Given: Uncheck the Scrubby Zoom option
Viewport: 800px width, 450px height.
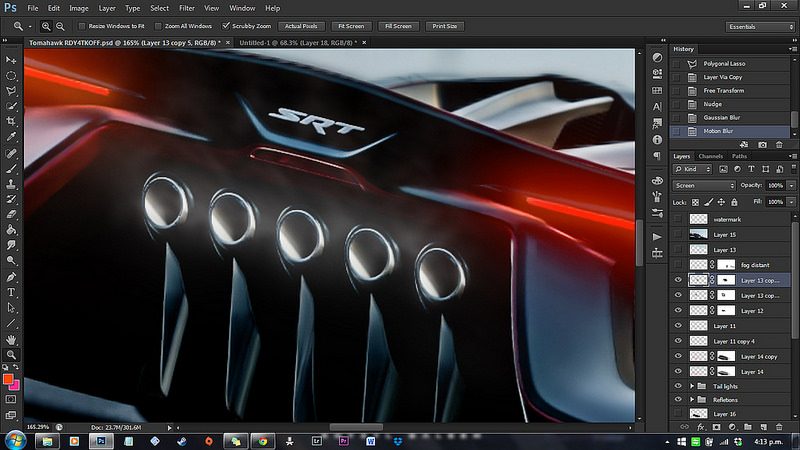Looking at the screenshot, I should pyautogui.click(x=226, y=26).
